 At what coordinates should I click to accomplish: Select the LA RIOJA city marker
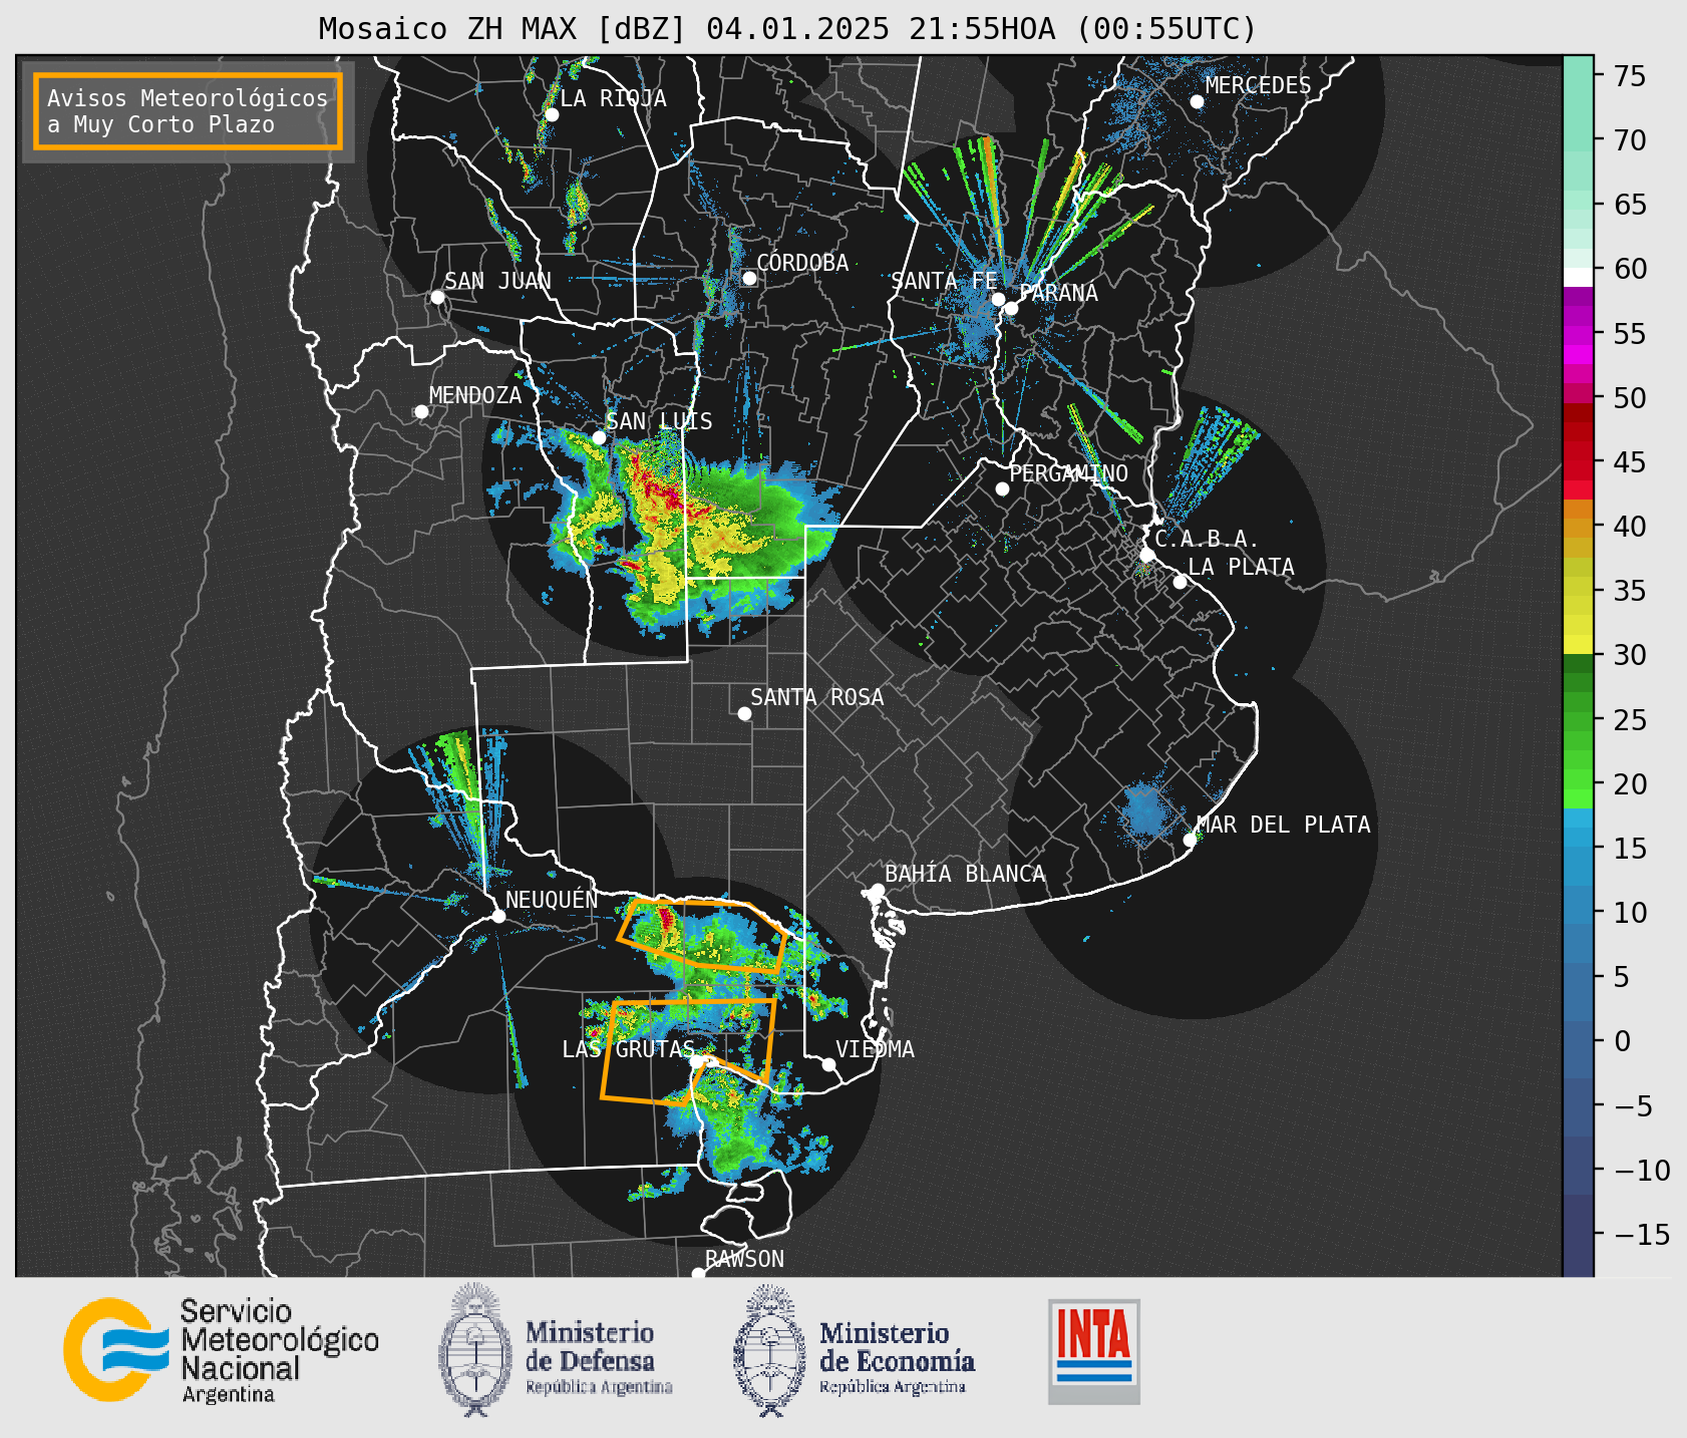(x=551, y=115)
